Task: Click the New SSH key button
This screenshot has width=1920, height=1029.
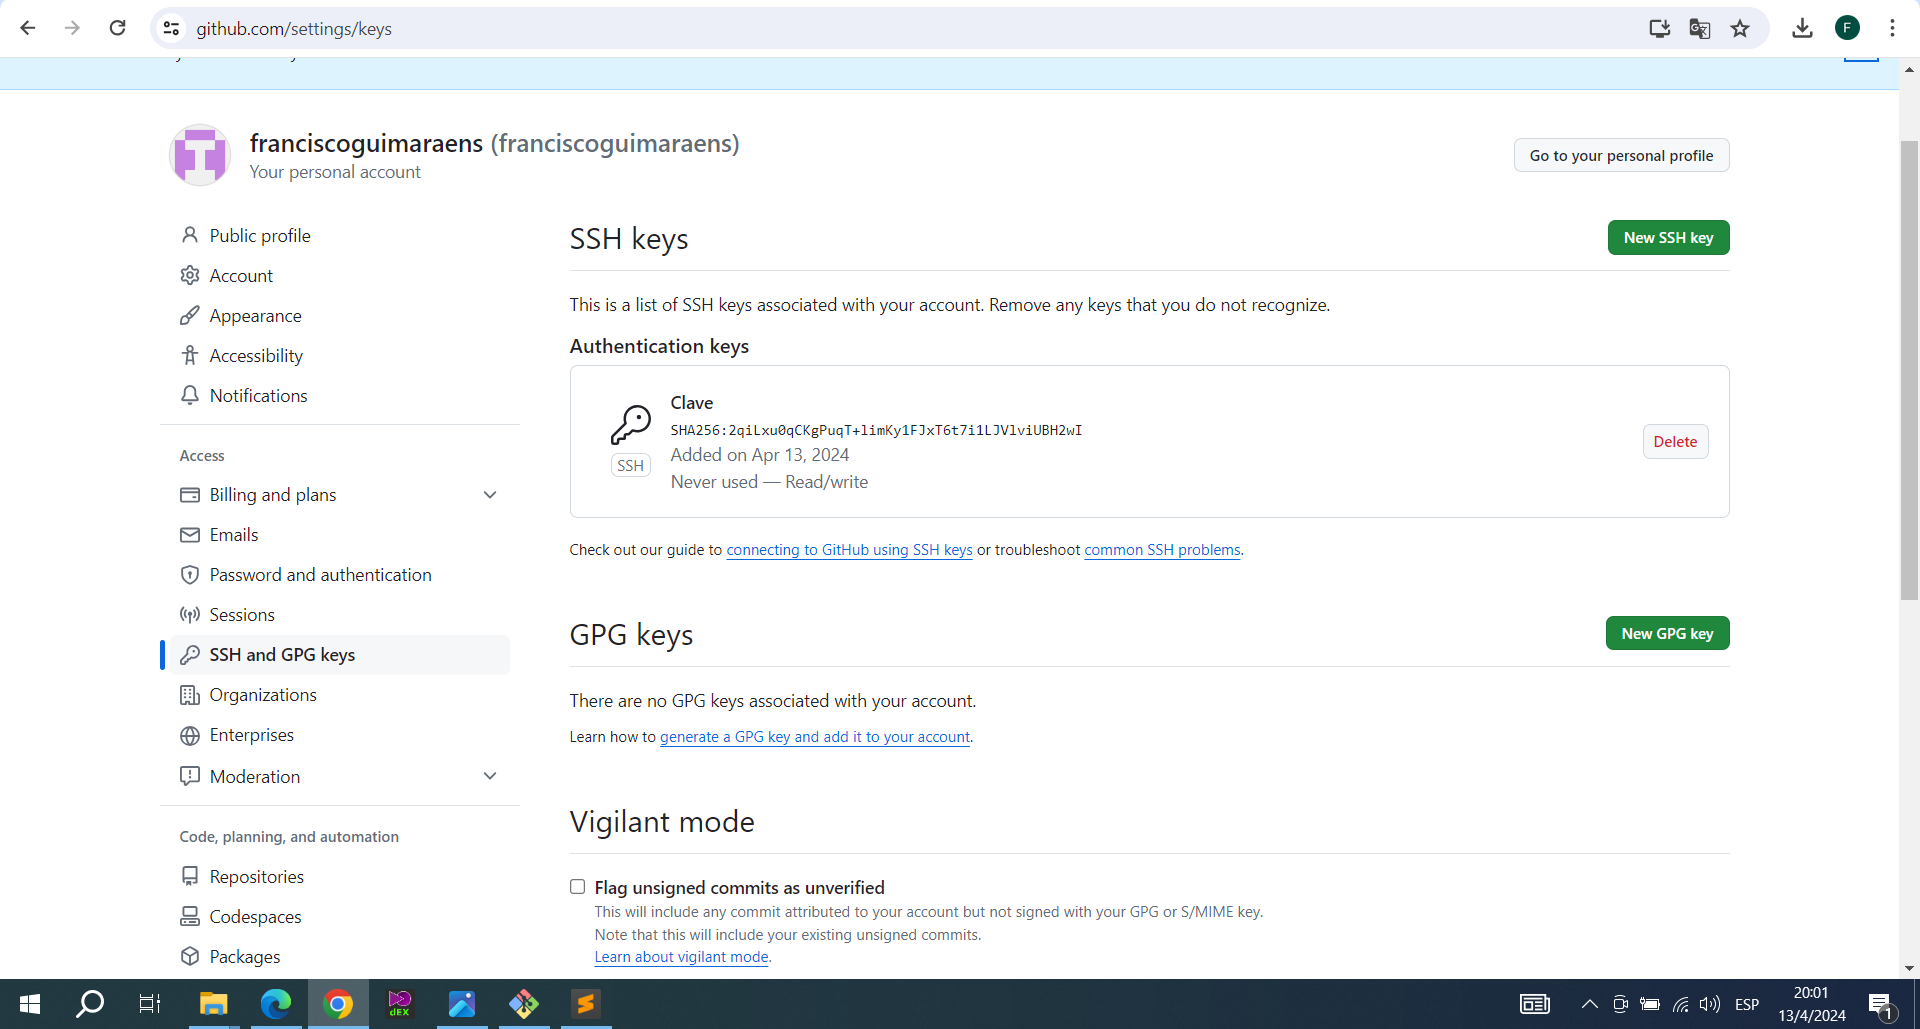Action: (x=1668, y=238)
